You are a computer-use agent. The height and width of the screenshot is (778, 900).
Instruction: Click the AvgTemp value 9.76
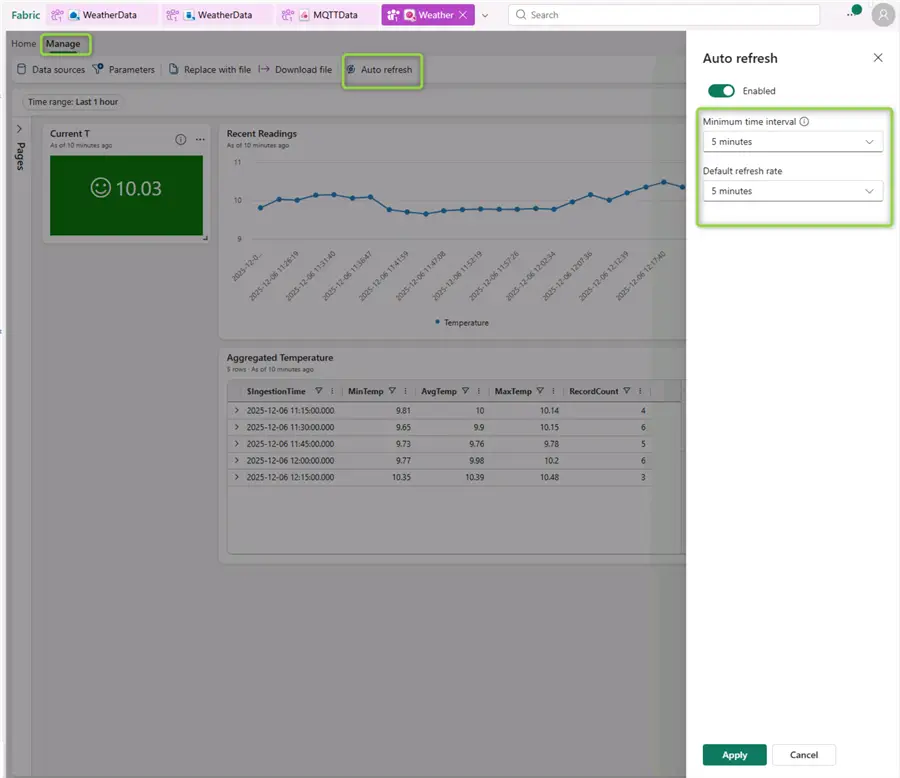[476, 444]
